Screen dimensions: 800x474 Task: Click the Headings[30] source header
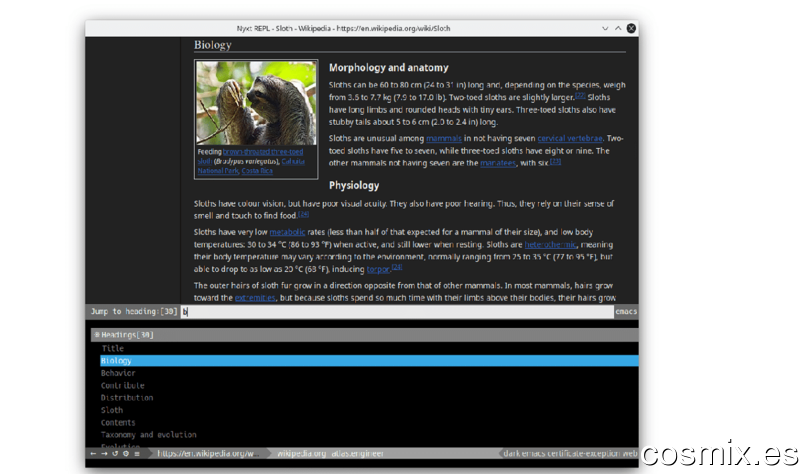[x=364, y=335]
